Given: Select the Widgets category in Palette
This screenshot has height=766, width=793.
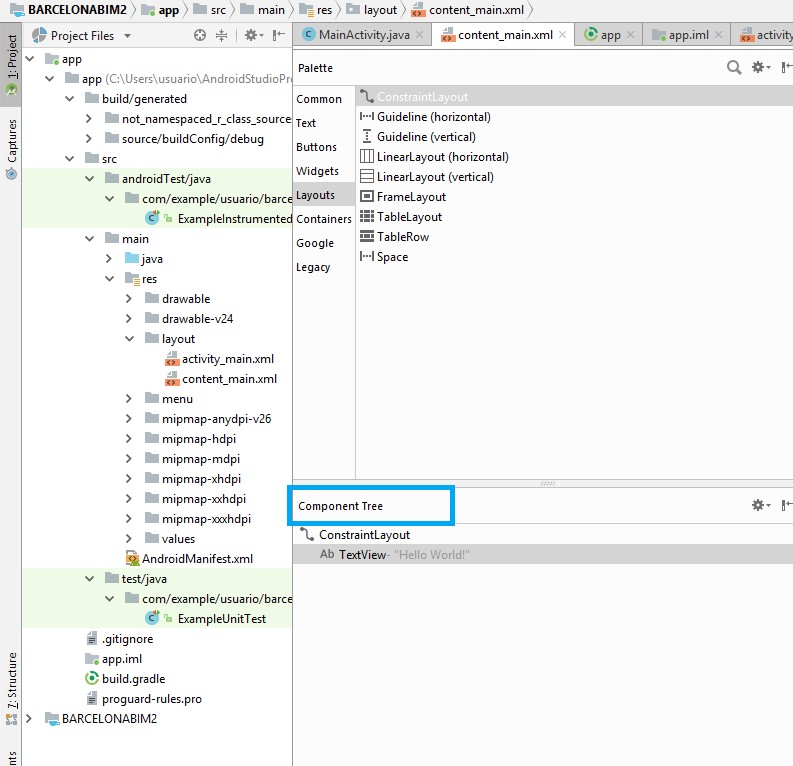Looking at the screenshot, I should 317,171.
